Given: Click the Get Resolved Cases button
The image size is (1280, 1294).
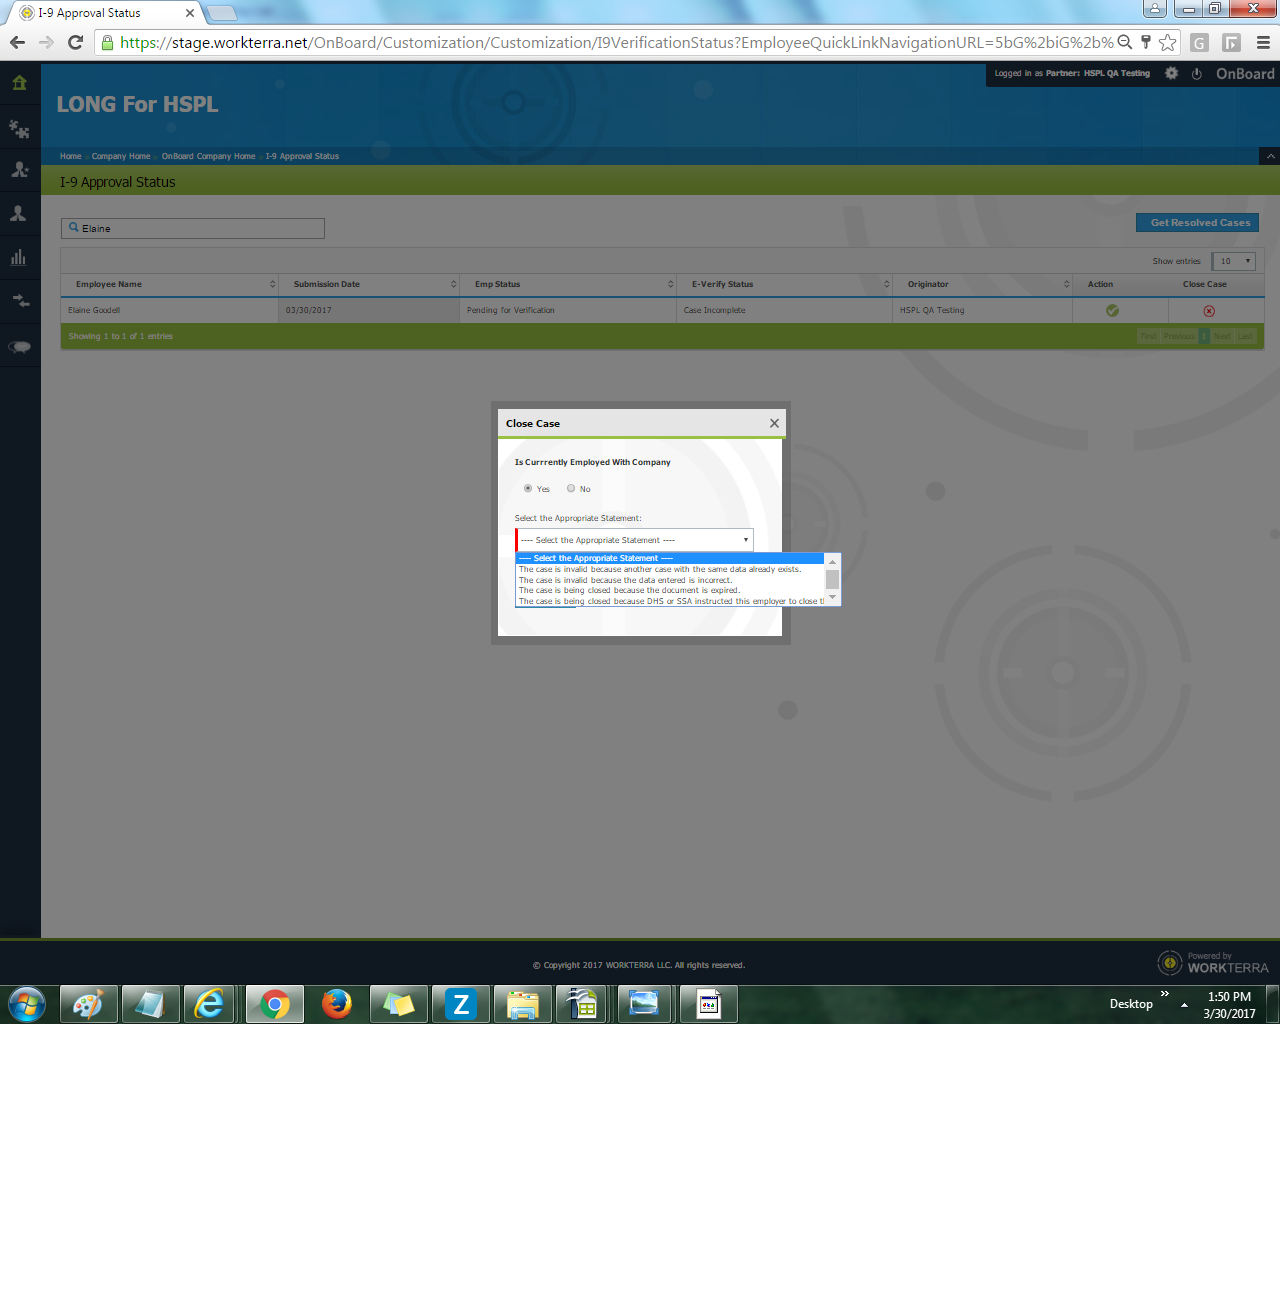Looking at the screenshot, I should [1197, 223].
